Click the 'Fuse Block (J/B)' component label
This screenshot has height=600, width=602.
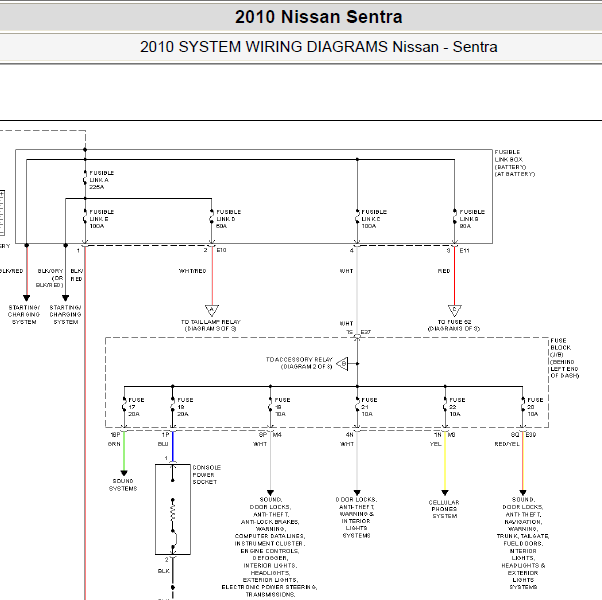[x=564, y=358]
